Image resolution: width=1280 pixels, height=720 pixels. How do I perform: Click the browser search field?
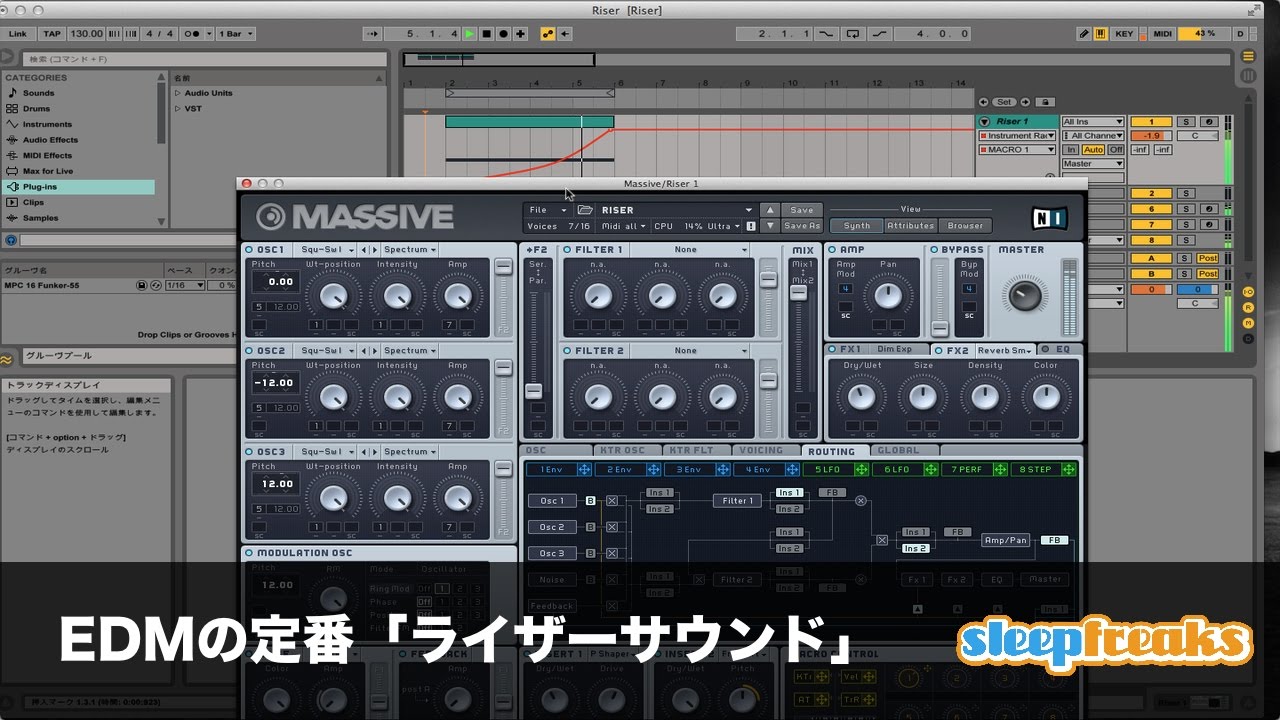click(x=204, y=60)
